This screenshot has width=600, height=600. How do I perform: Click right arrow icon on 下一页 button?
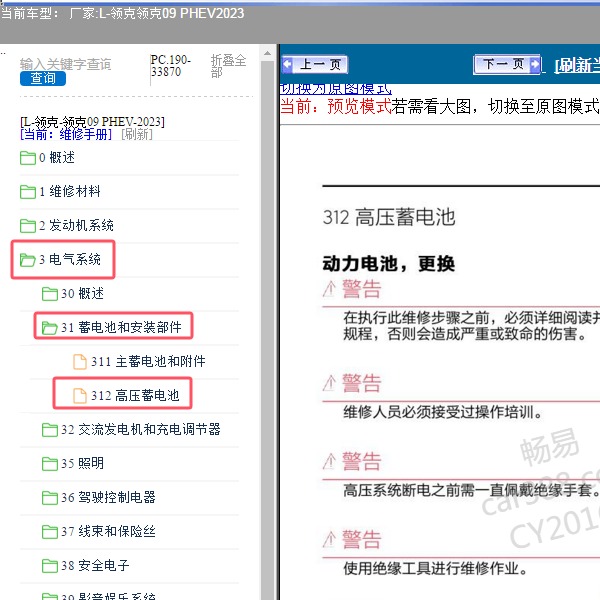coord(534,64)
